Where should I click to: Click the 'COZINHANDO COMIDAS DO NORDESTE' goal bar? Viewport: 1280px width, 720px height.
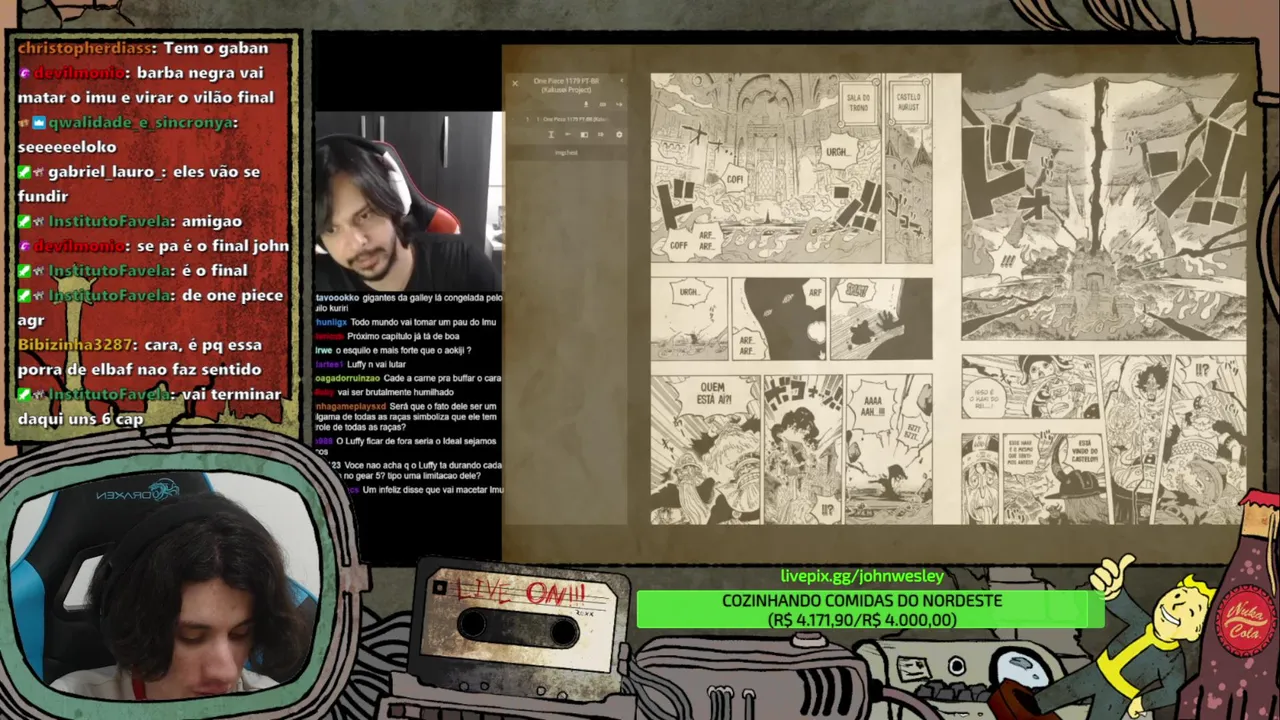[x=870, y=610]
